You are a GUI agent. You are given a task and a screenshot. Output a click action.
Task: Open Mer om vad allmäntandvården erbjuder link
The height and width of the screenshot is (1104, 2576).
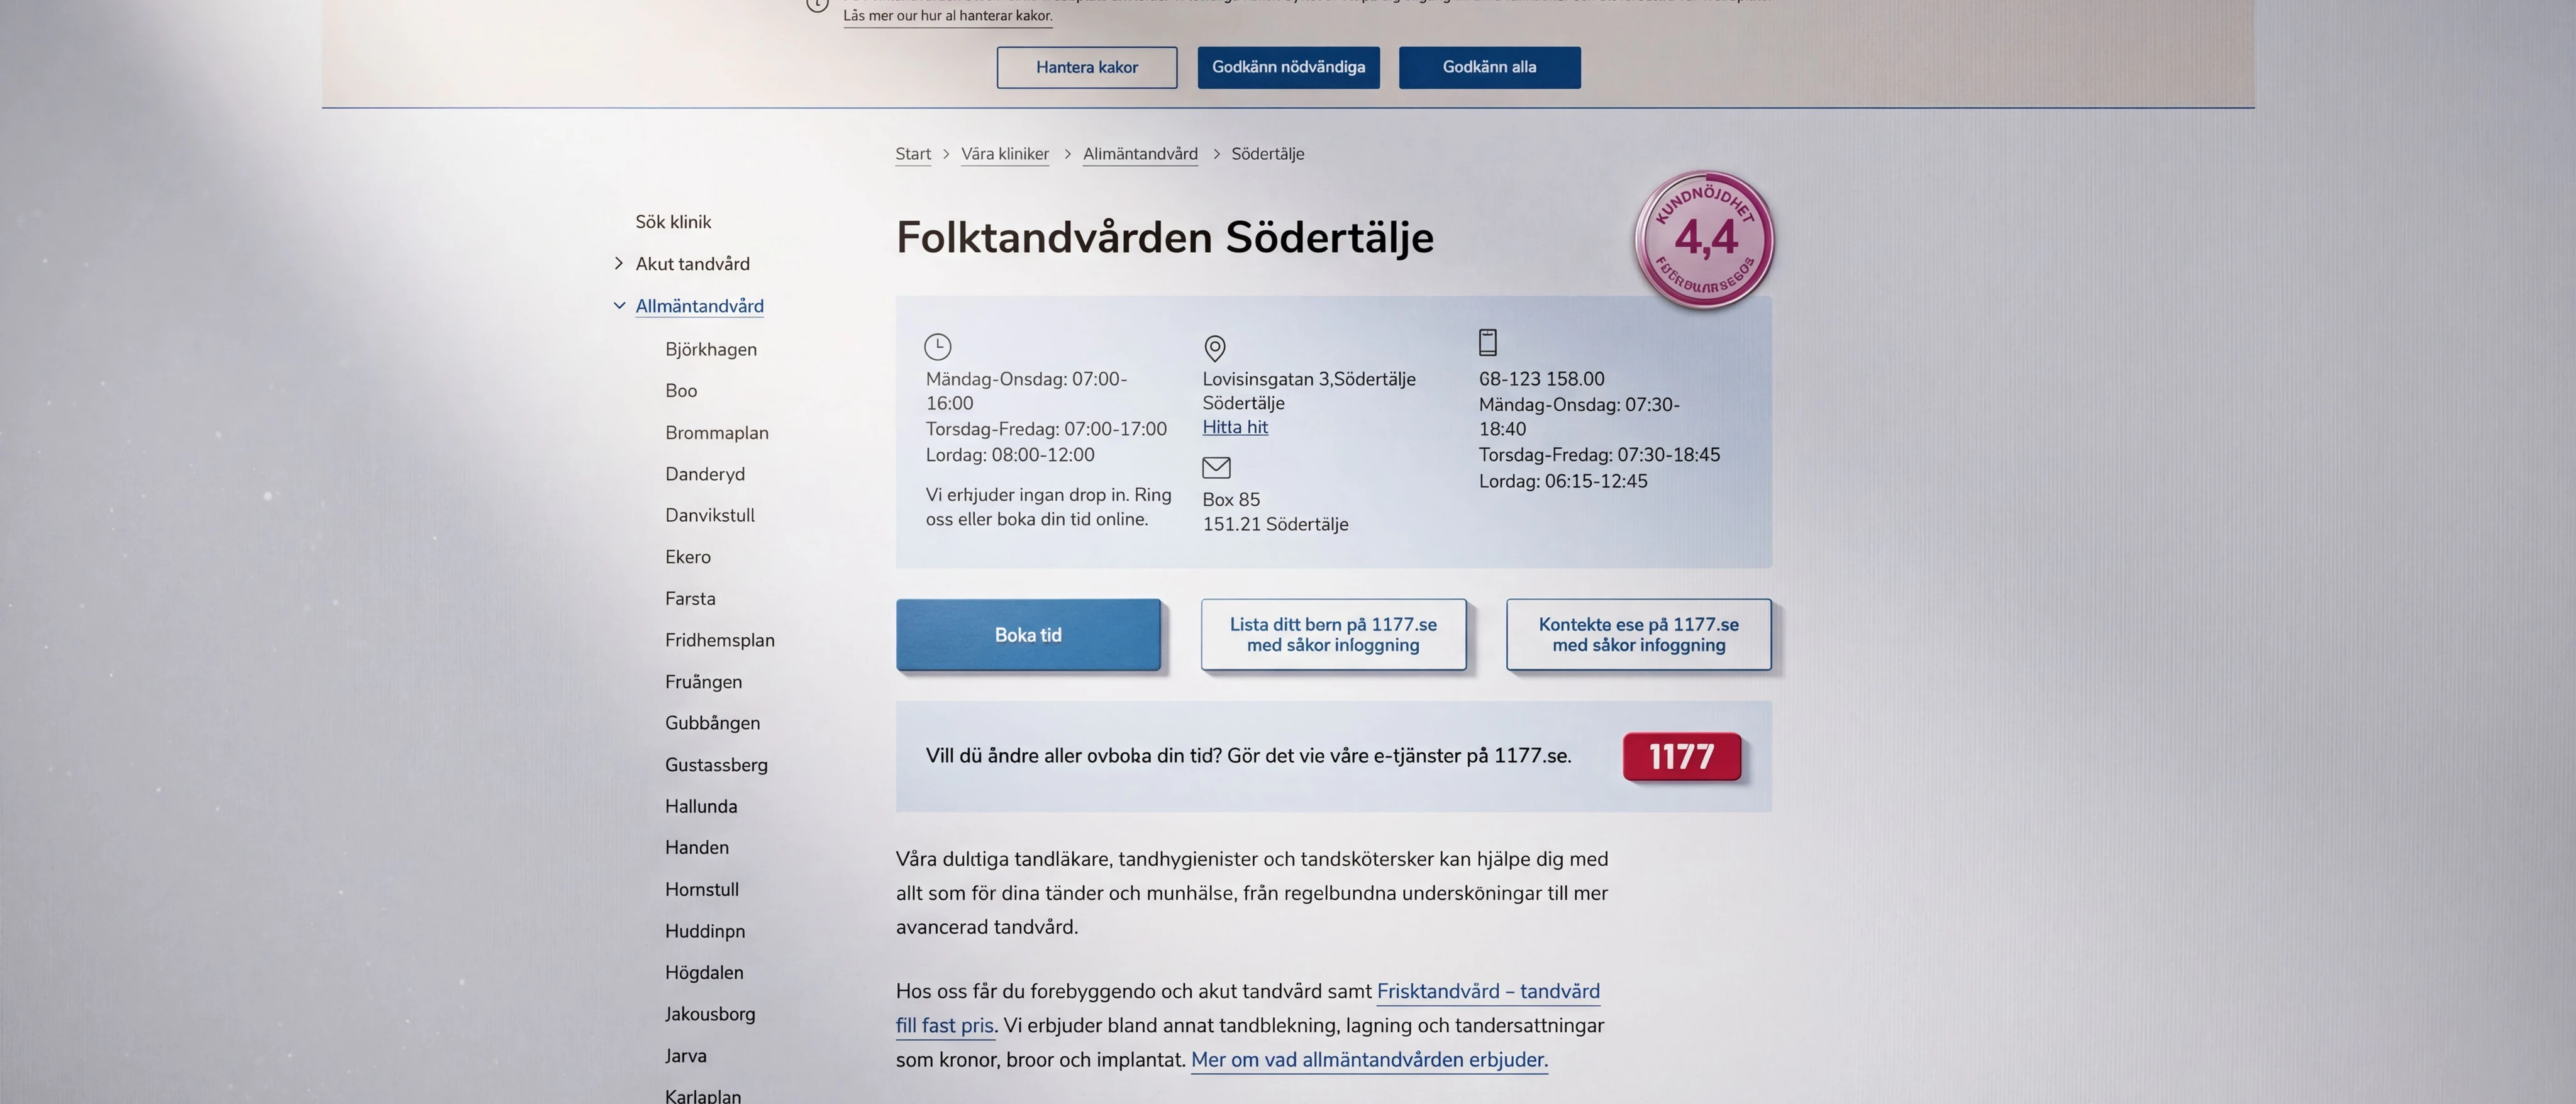tap(1369, 1060)
